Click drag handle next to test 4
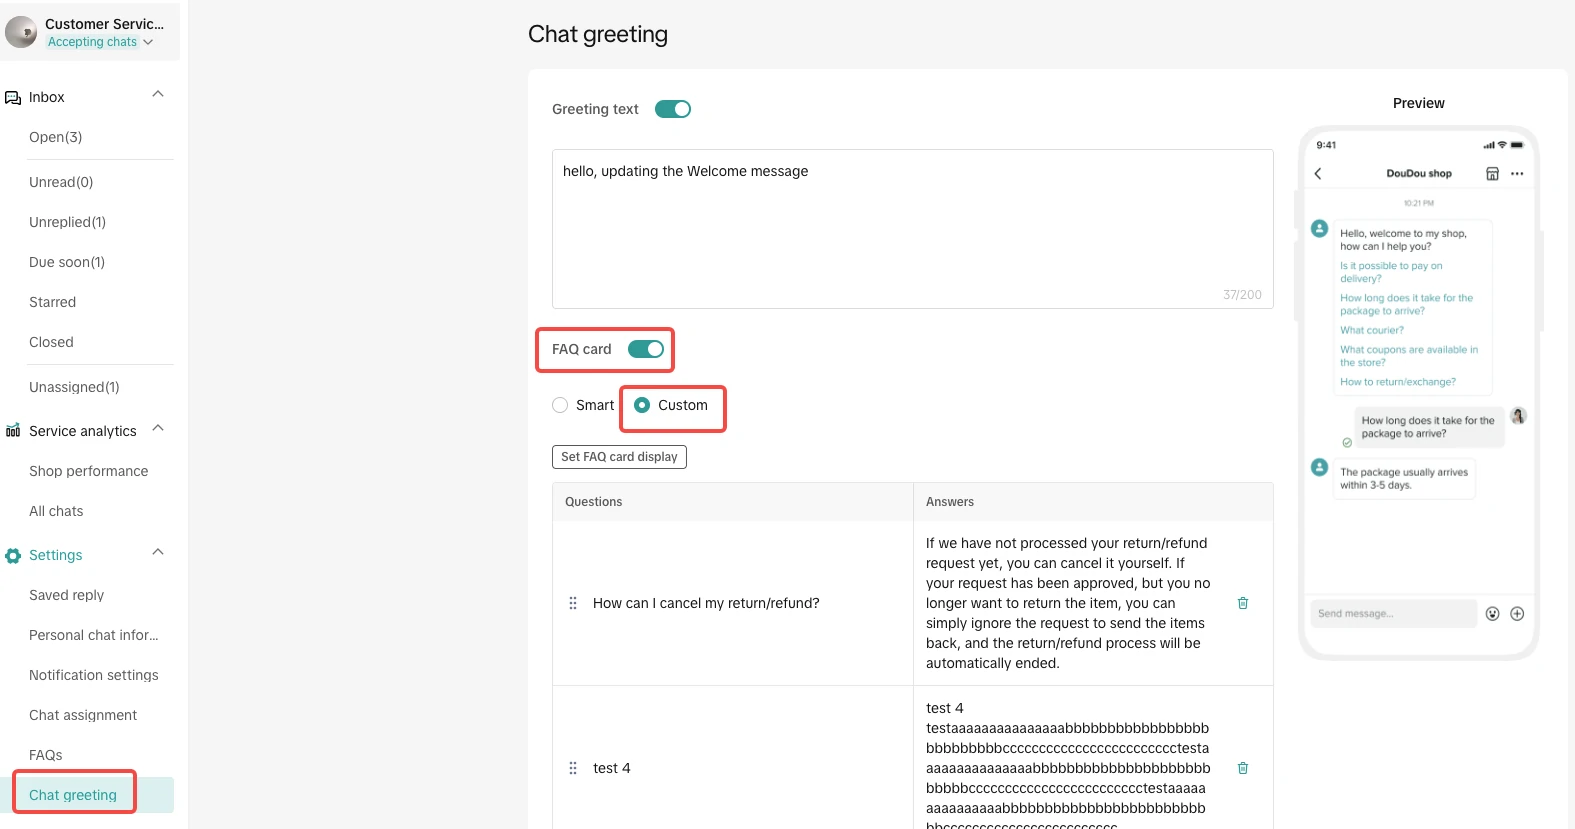 (x=573, y=768)
